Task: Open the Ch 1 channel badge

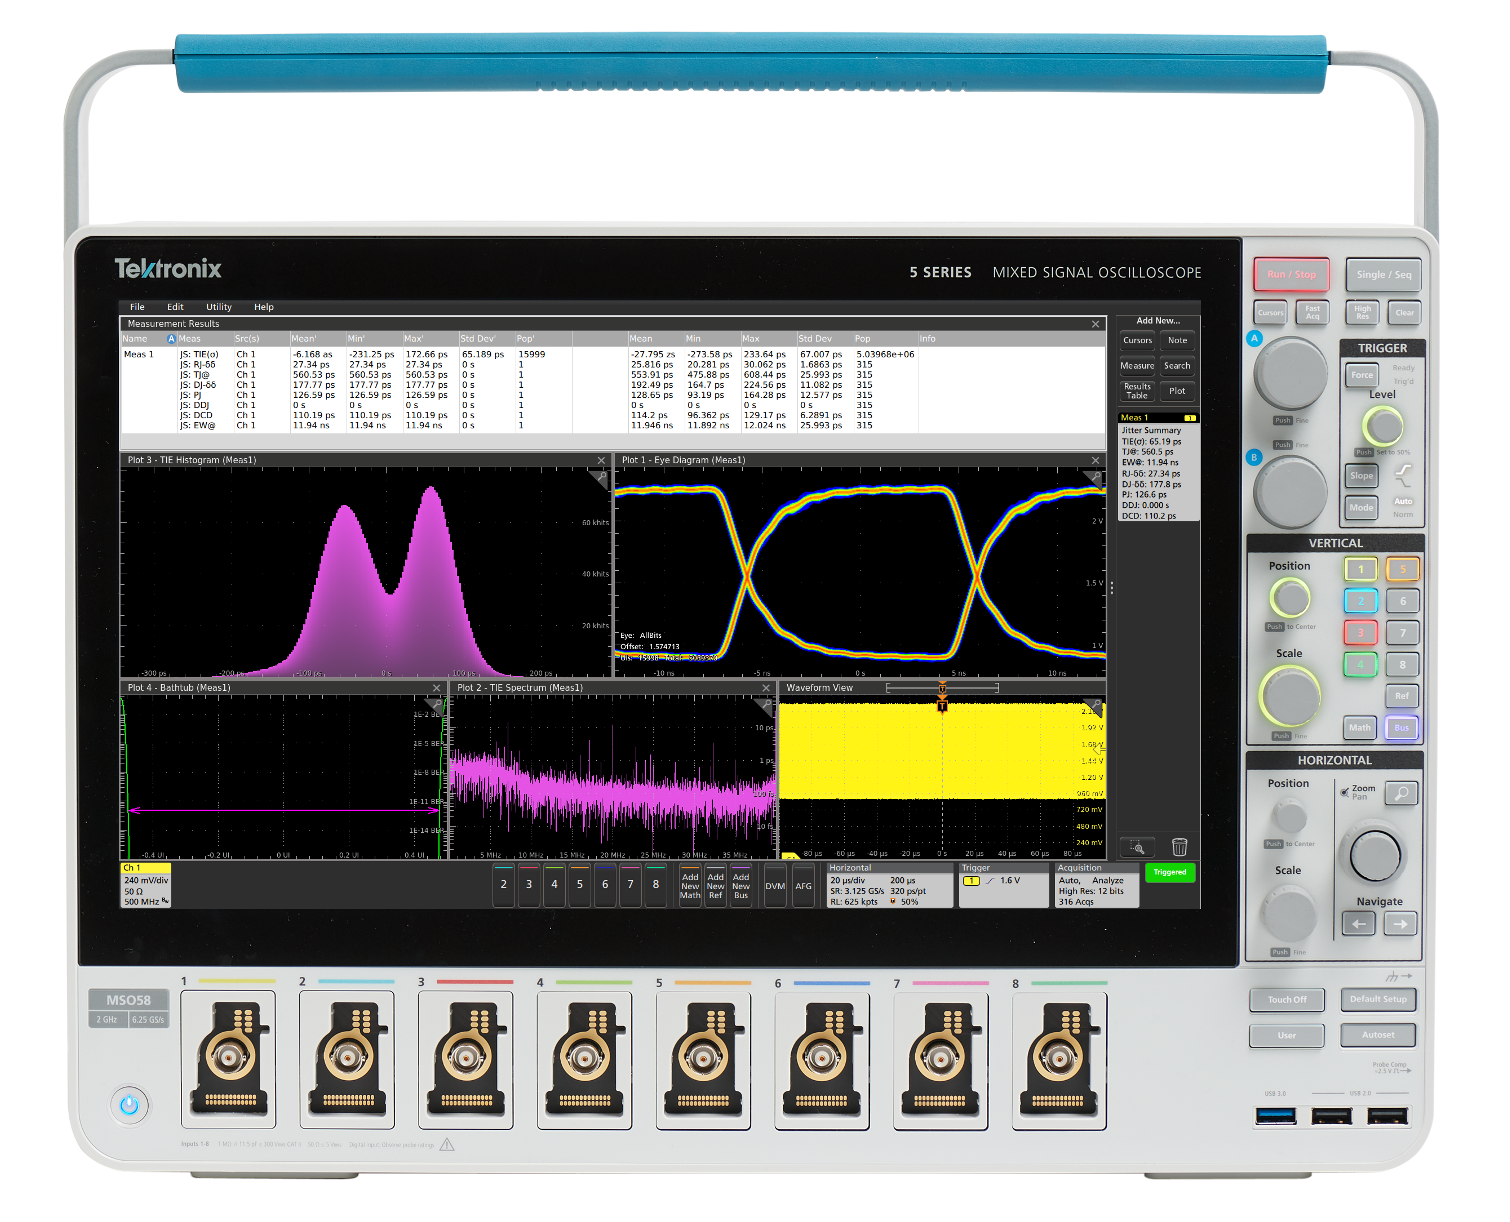Action: [145, 885]
